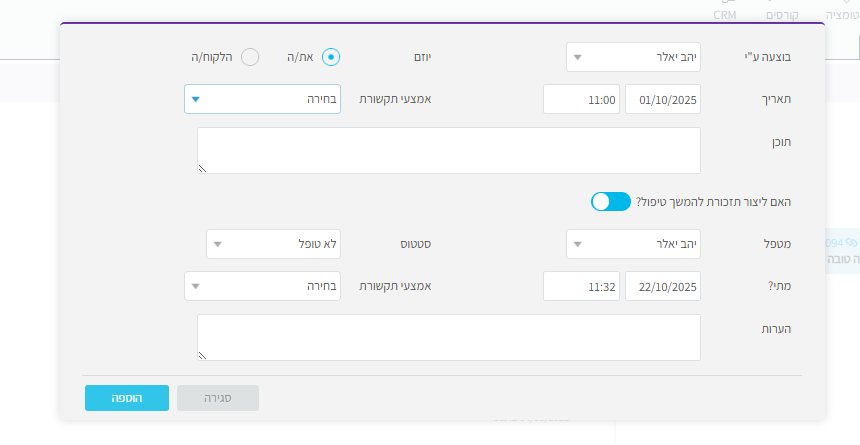The width and height of the screenshot is (860, 445).
Task: Select the הלקוח/ה initiator radio button
Action: point(250,57)
